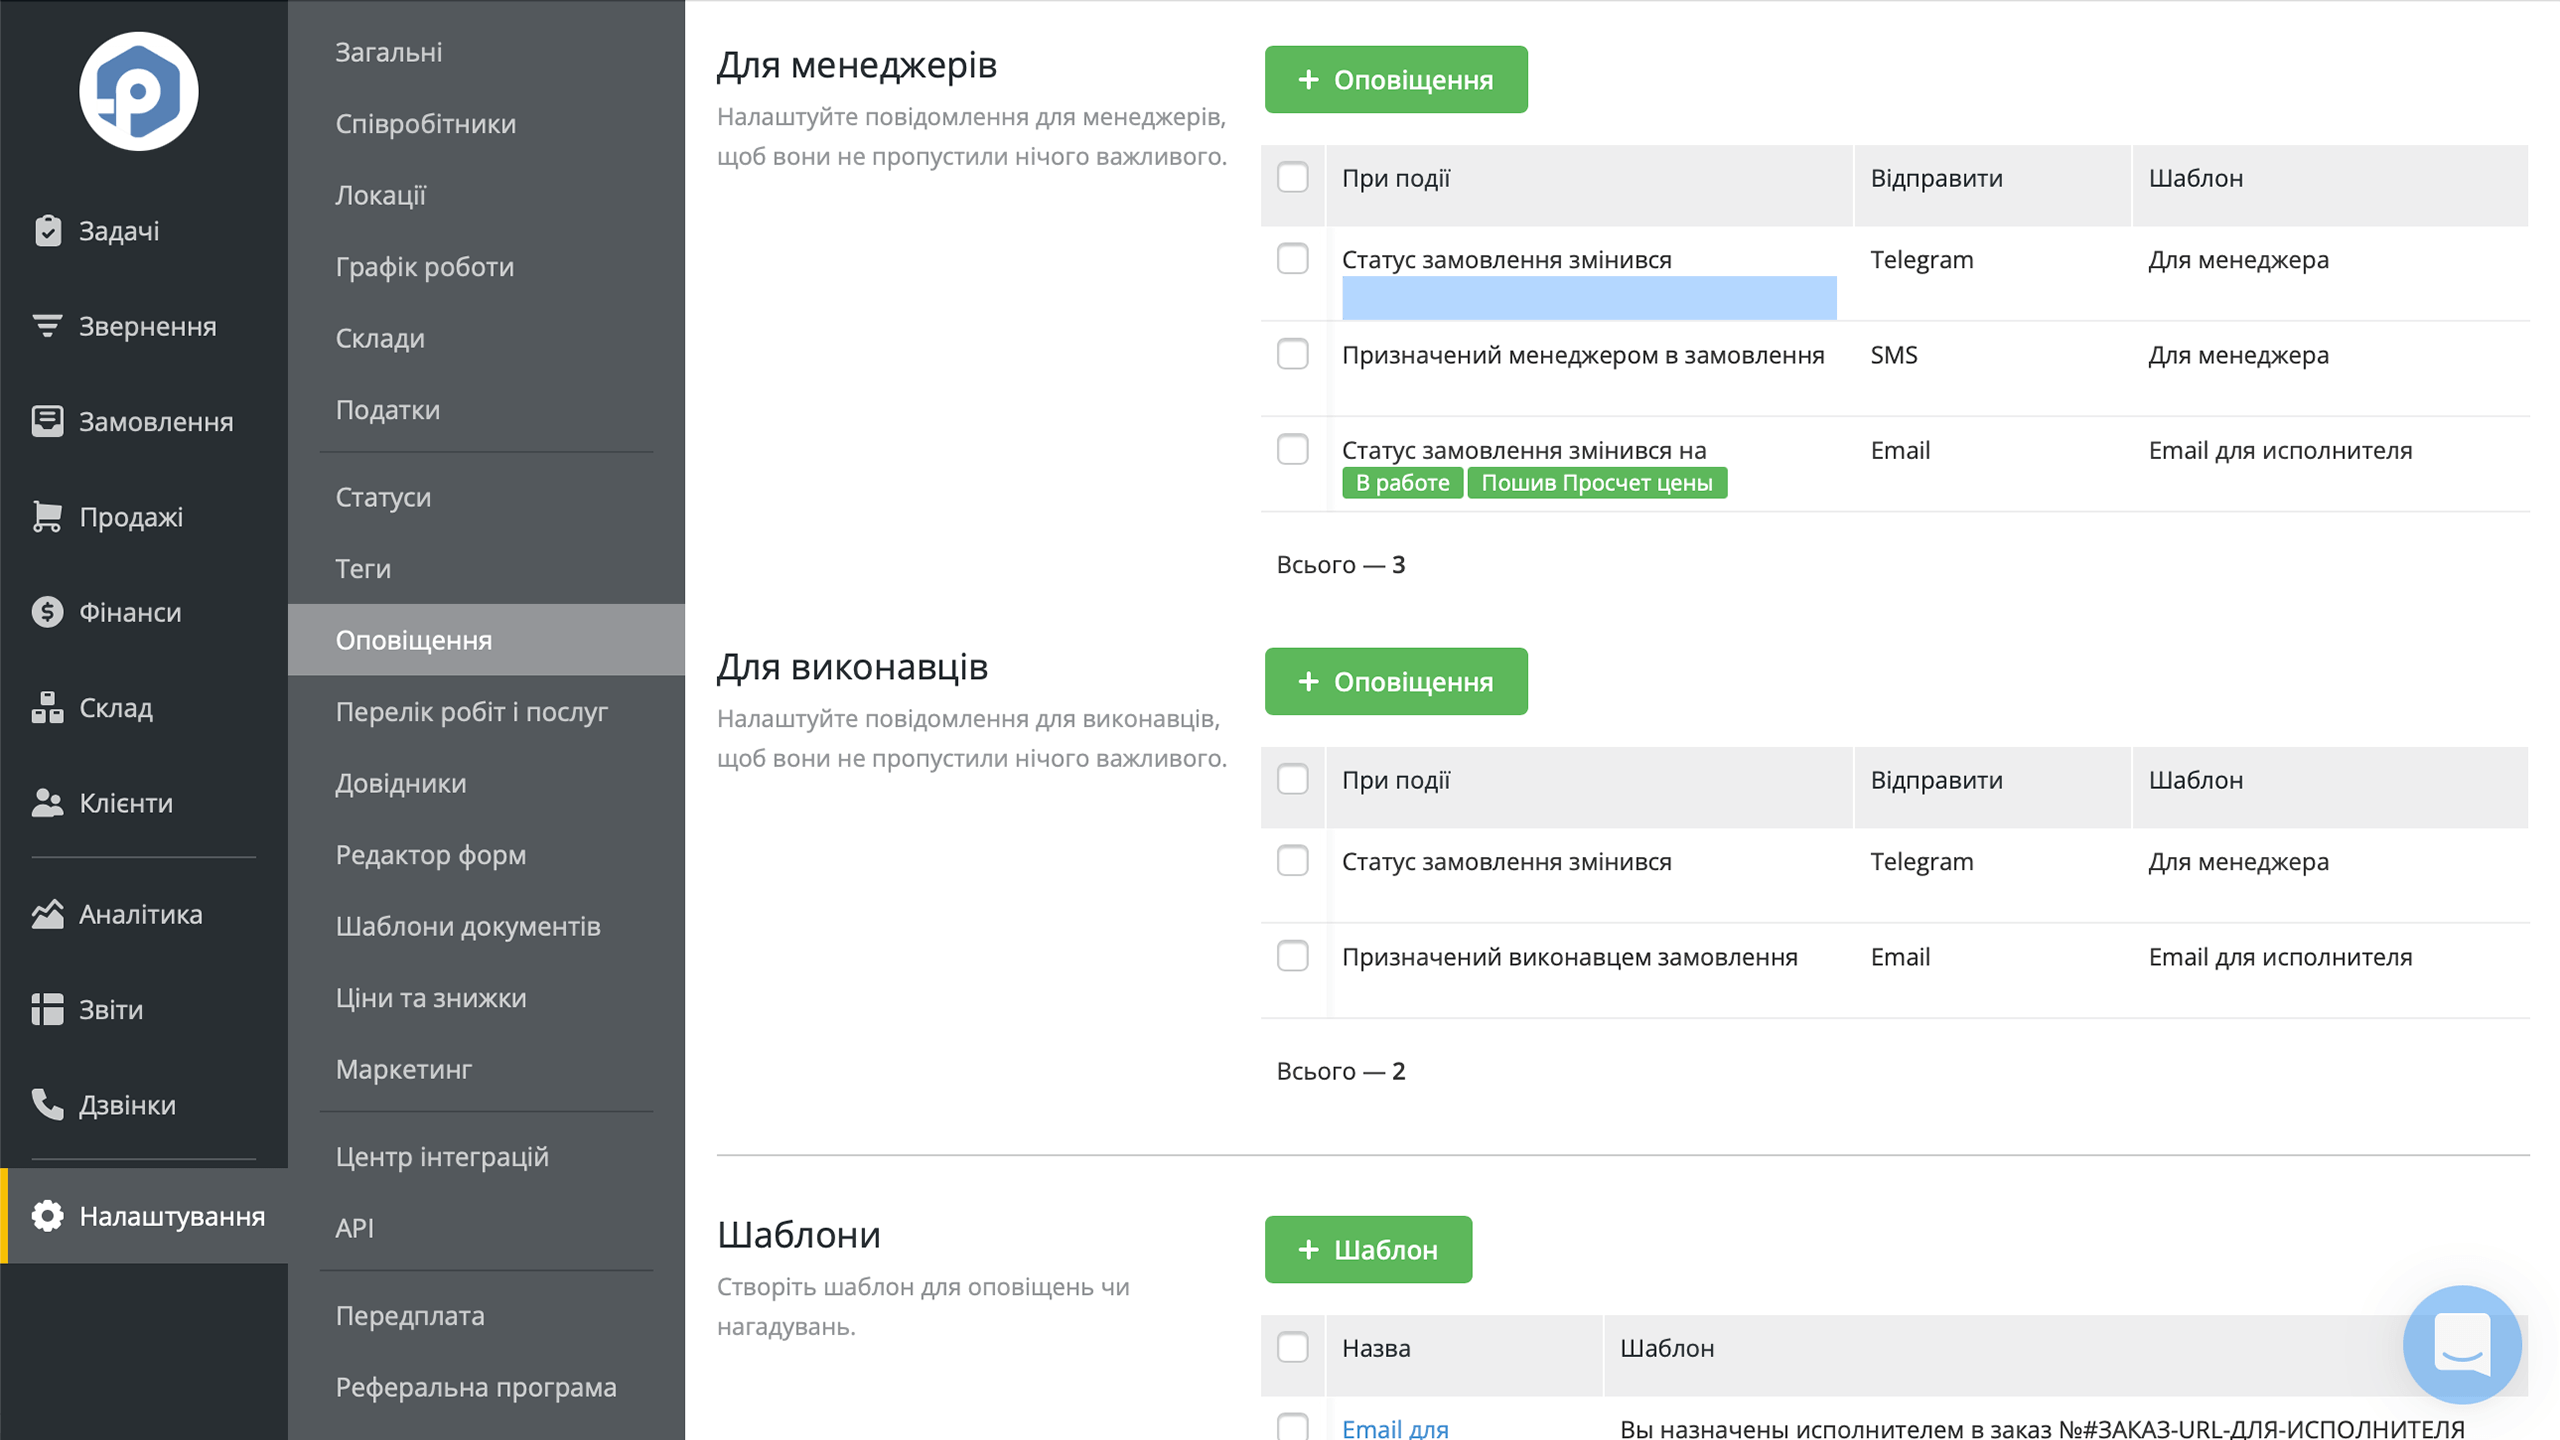Check manager row Статус замовлення змінився
The image size is (2560, 1440).
(1293, 259)
